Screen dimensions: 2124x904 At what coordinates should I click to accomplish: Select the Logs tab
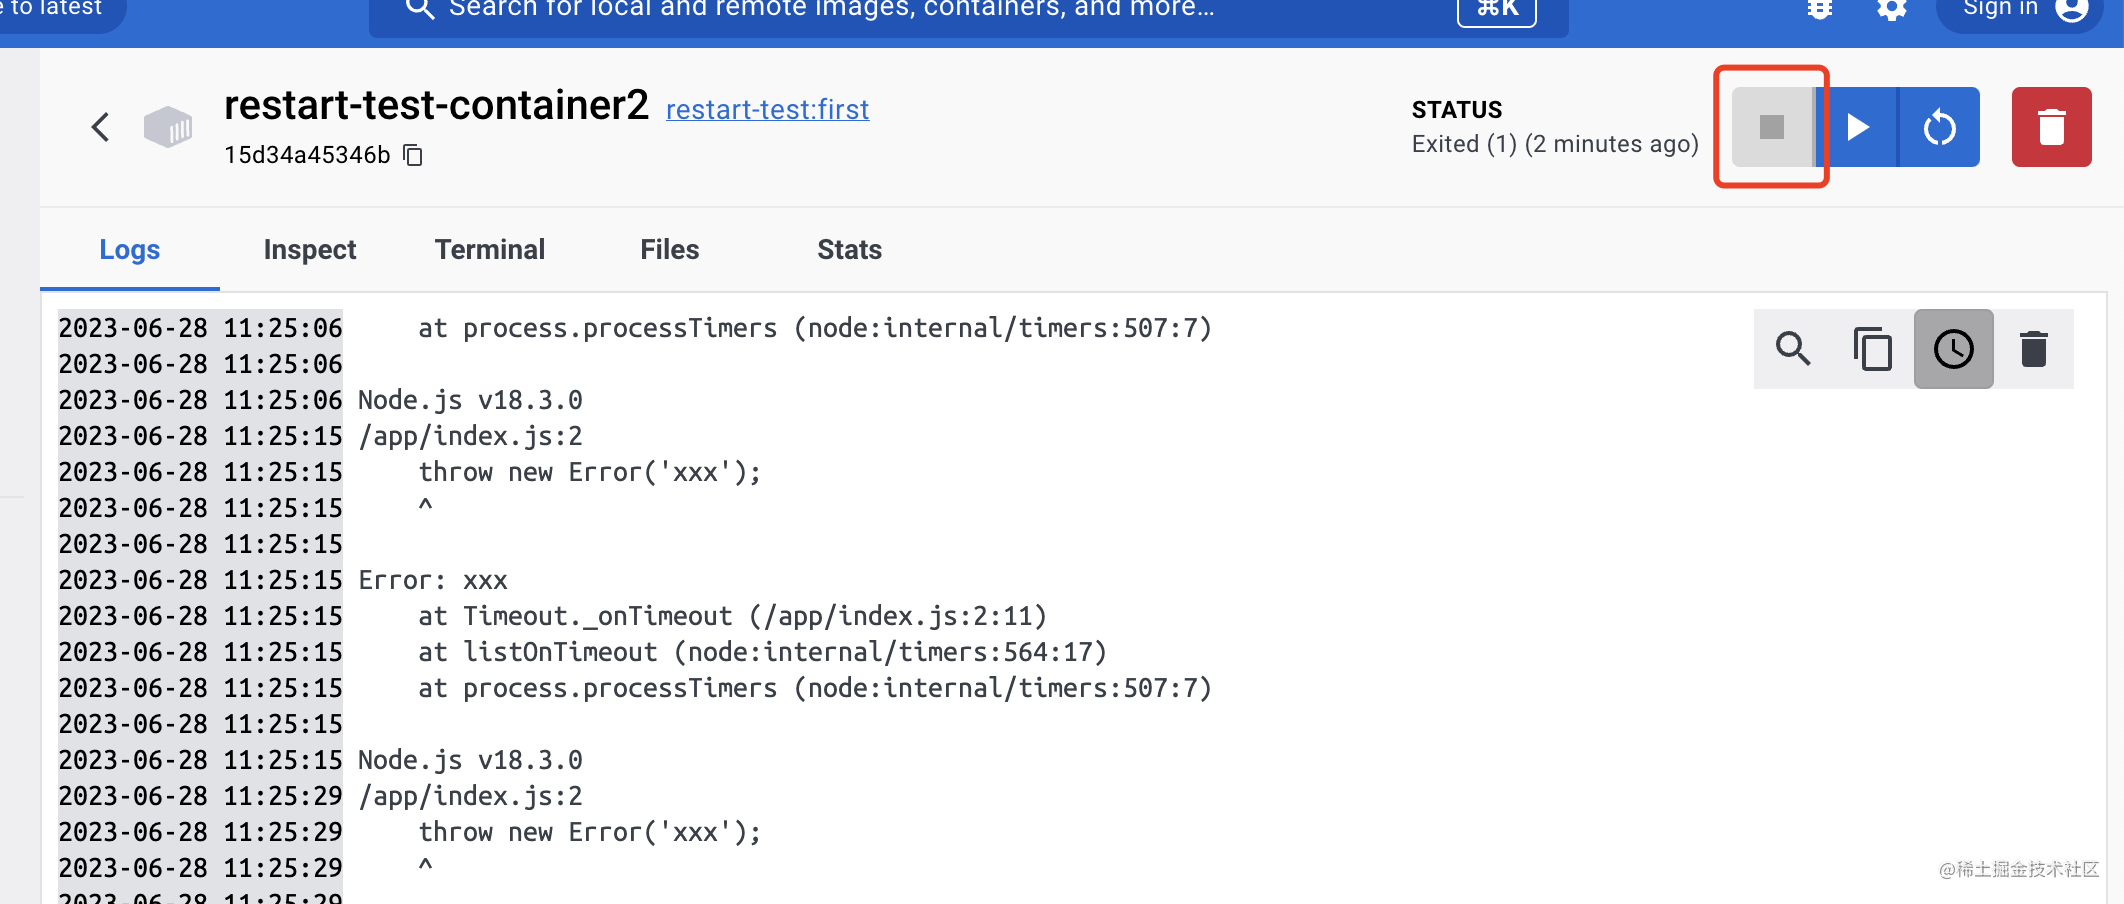(130, 250)
